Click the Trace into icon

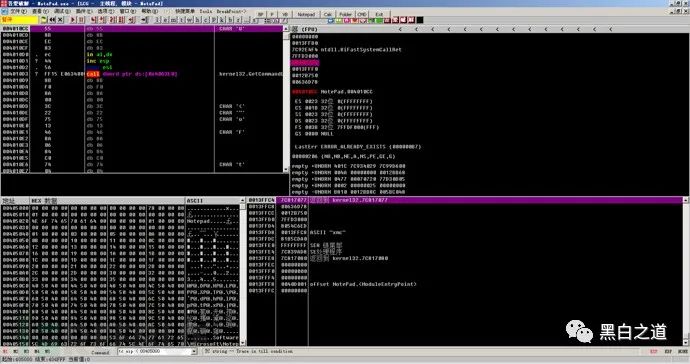tap(112, 20)
